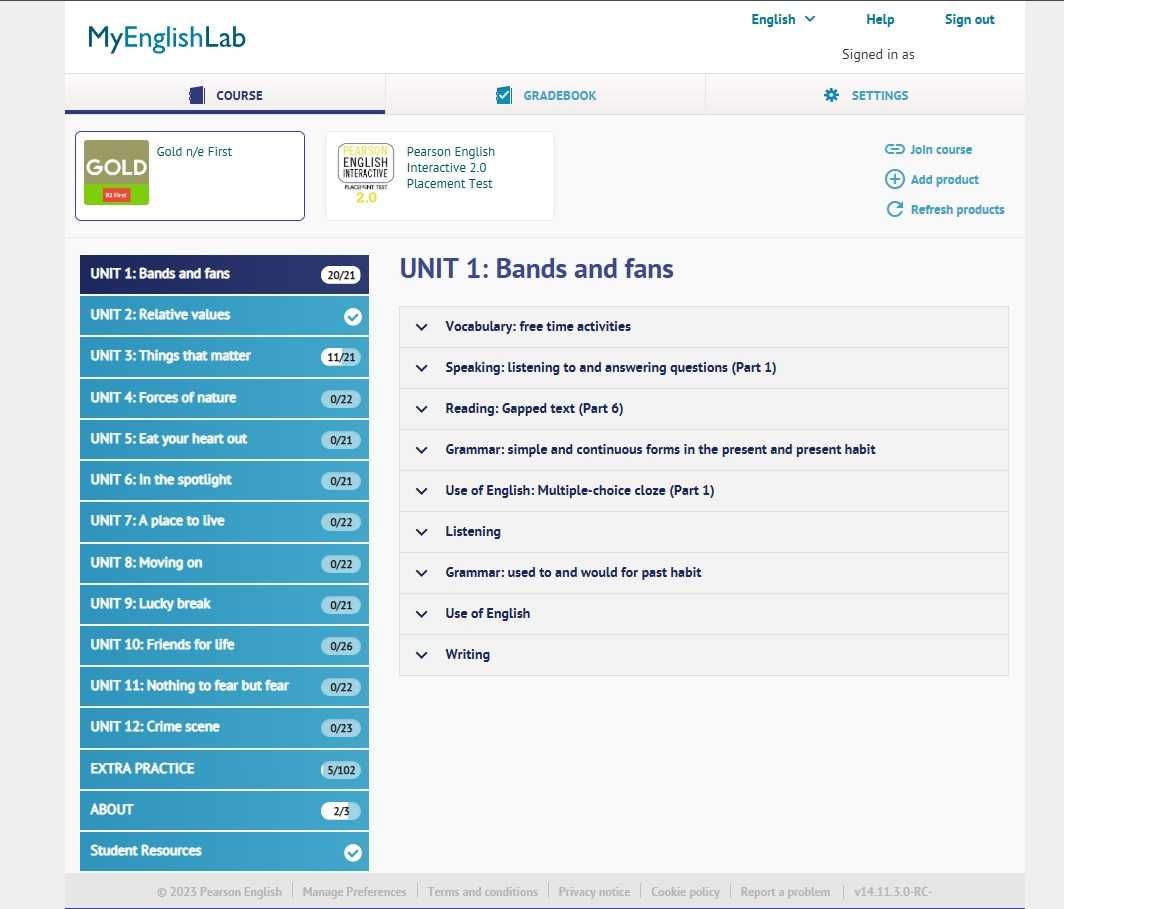Screen dimensions: 1152x909
Task: Expand the plain Use of English section
Action: [x=704, y=614]
